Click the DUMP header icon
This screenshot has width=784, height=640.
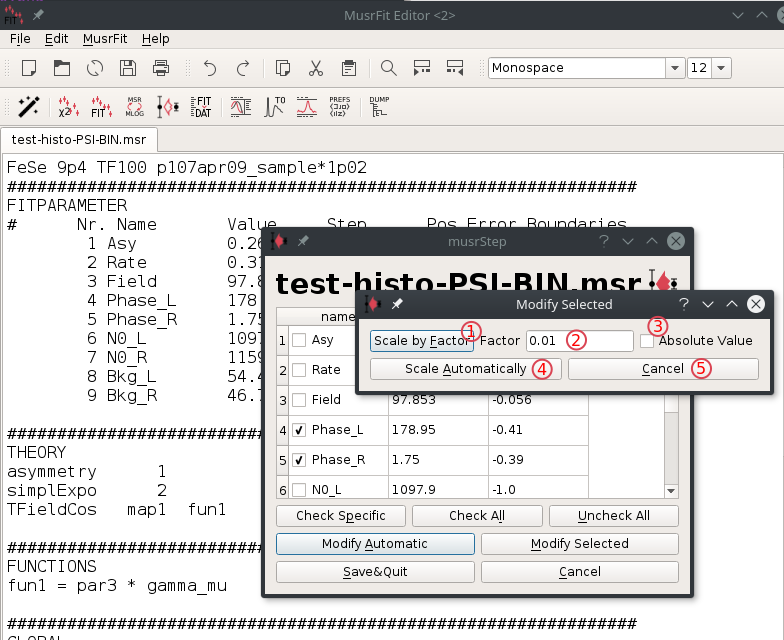click(379, 106)
